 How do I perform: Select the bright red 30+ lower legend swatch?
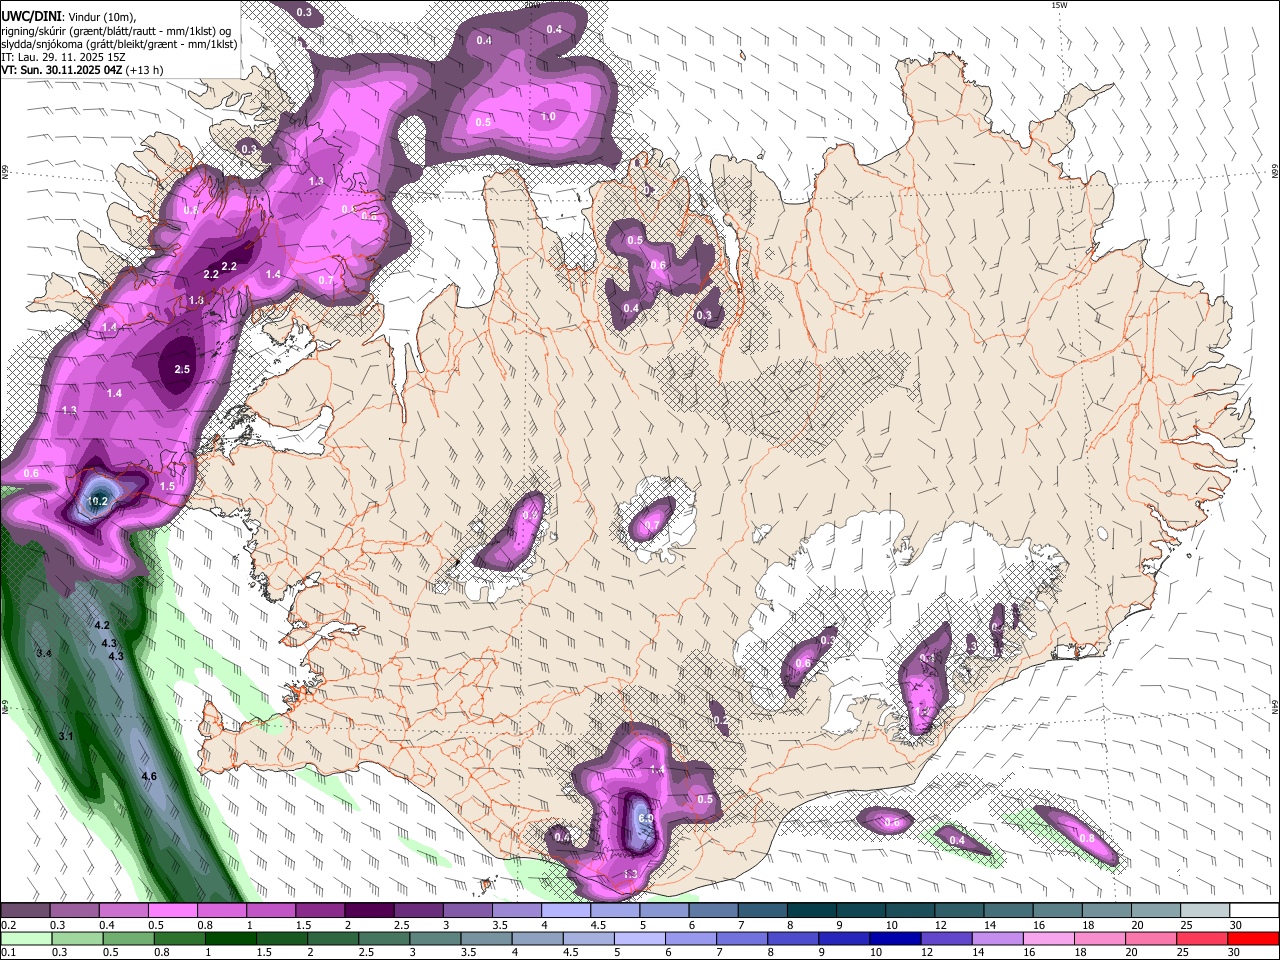point(1253,938)
